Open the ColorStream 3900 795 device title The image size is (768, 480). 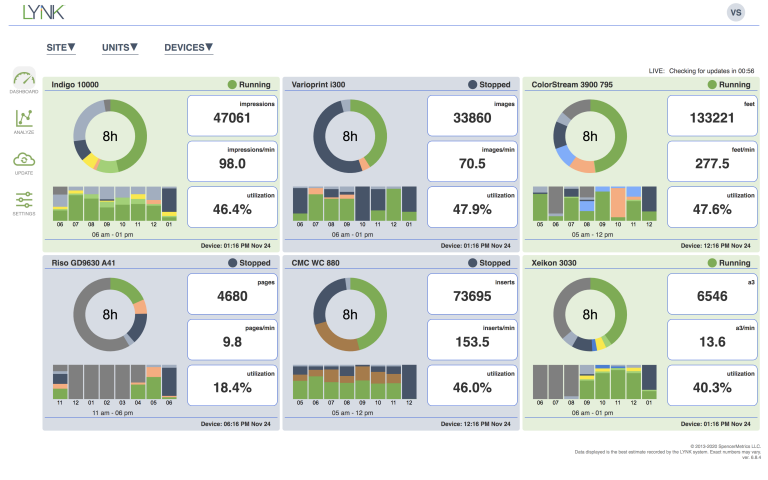[x=572, y=85]
